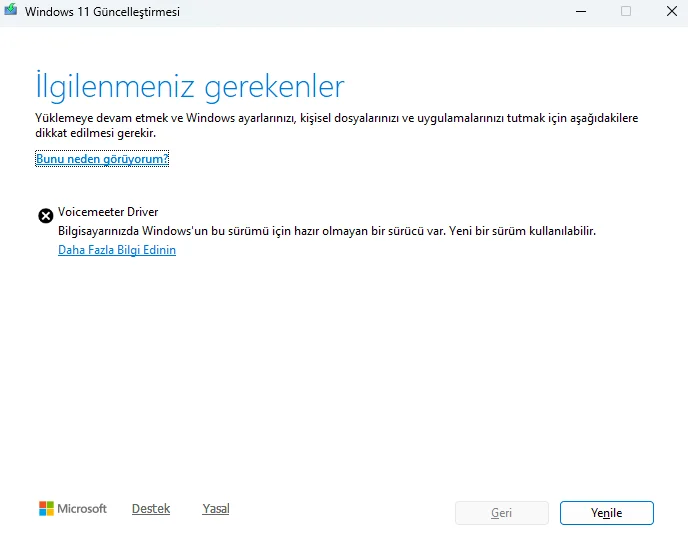Click the Geri button
688x543 pixels.
pos(502,513)
